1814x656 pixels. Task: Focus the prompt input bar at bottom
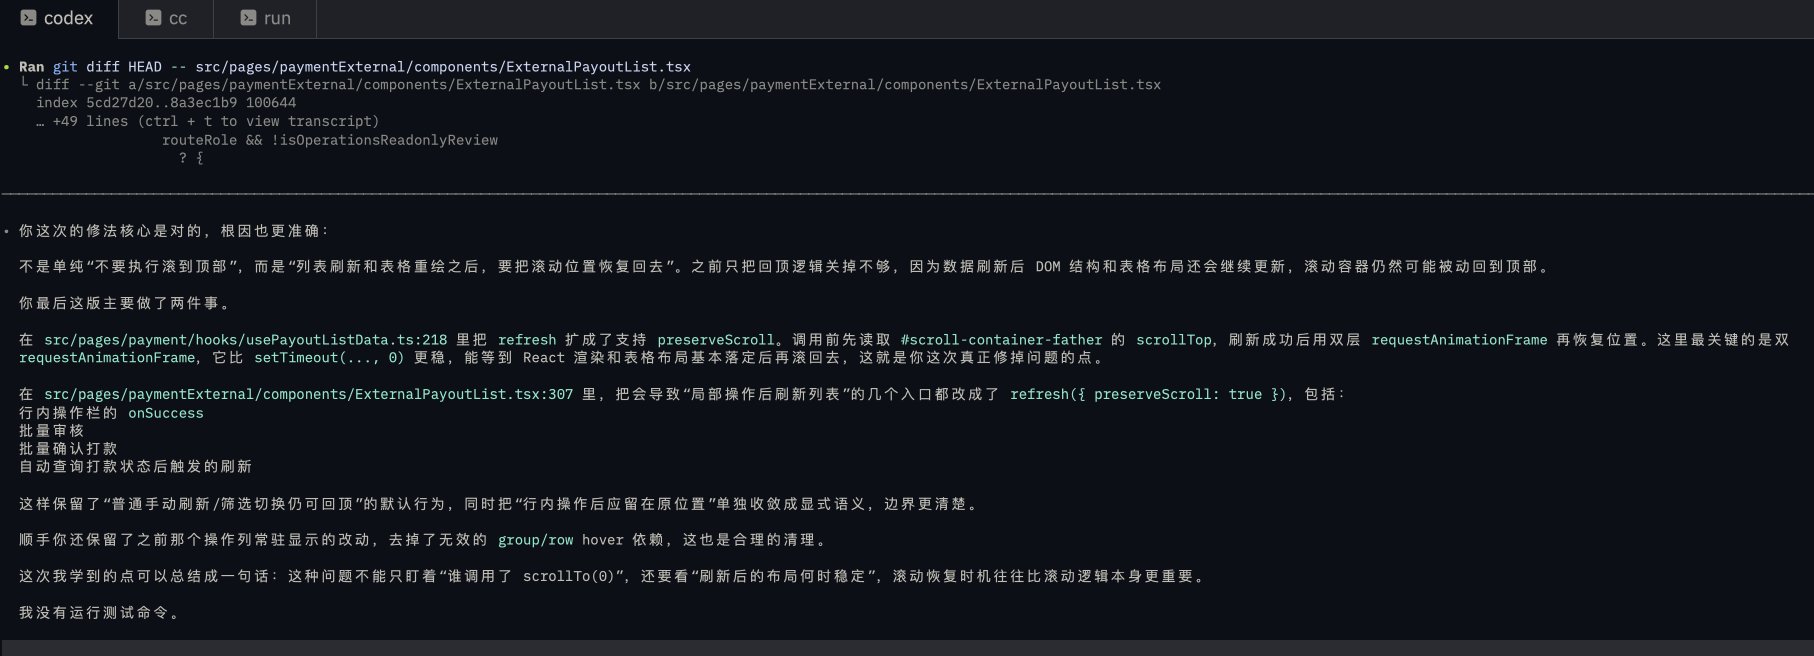tap(907, 648)
